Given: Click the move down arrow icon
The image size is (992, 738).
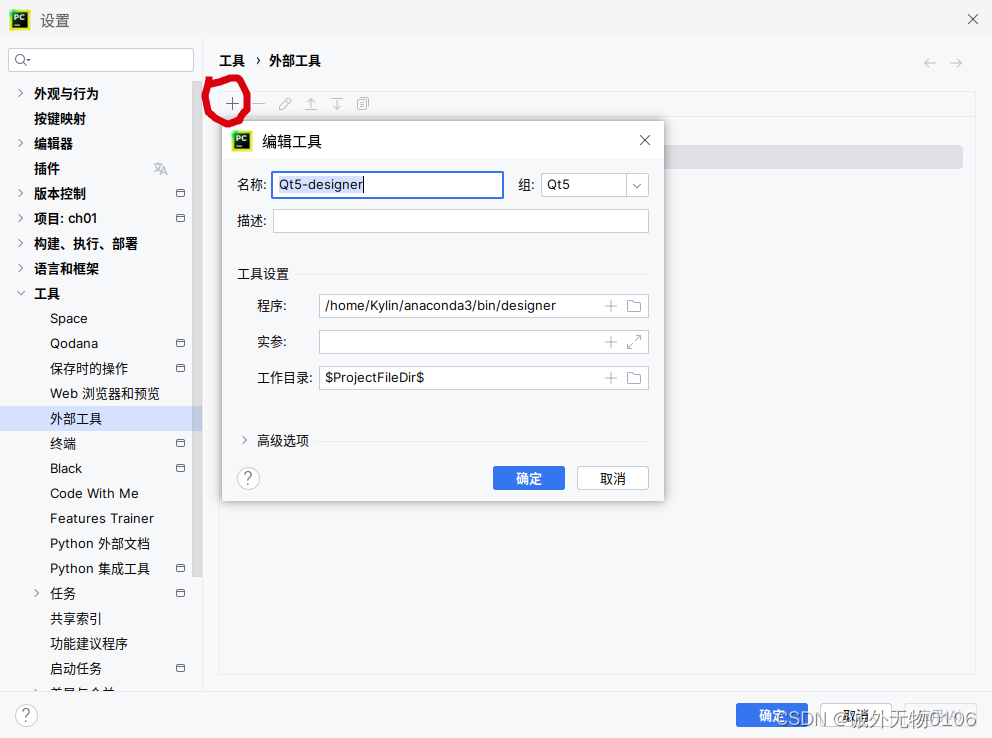Looking at the screenshot, I should click(337, 103).
